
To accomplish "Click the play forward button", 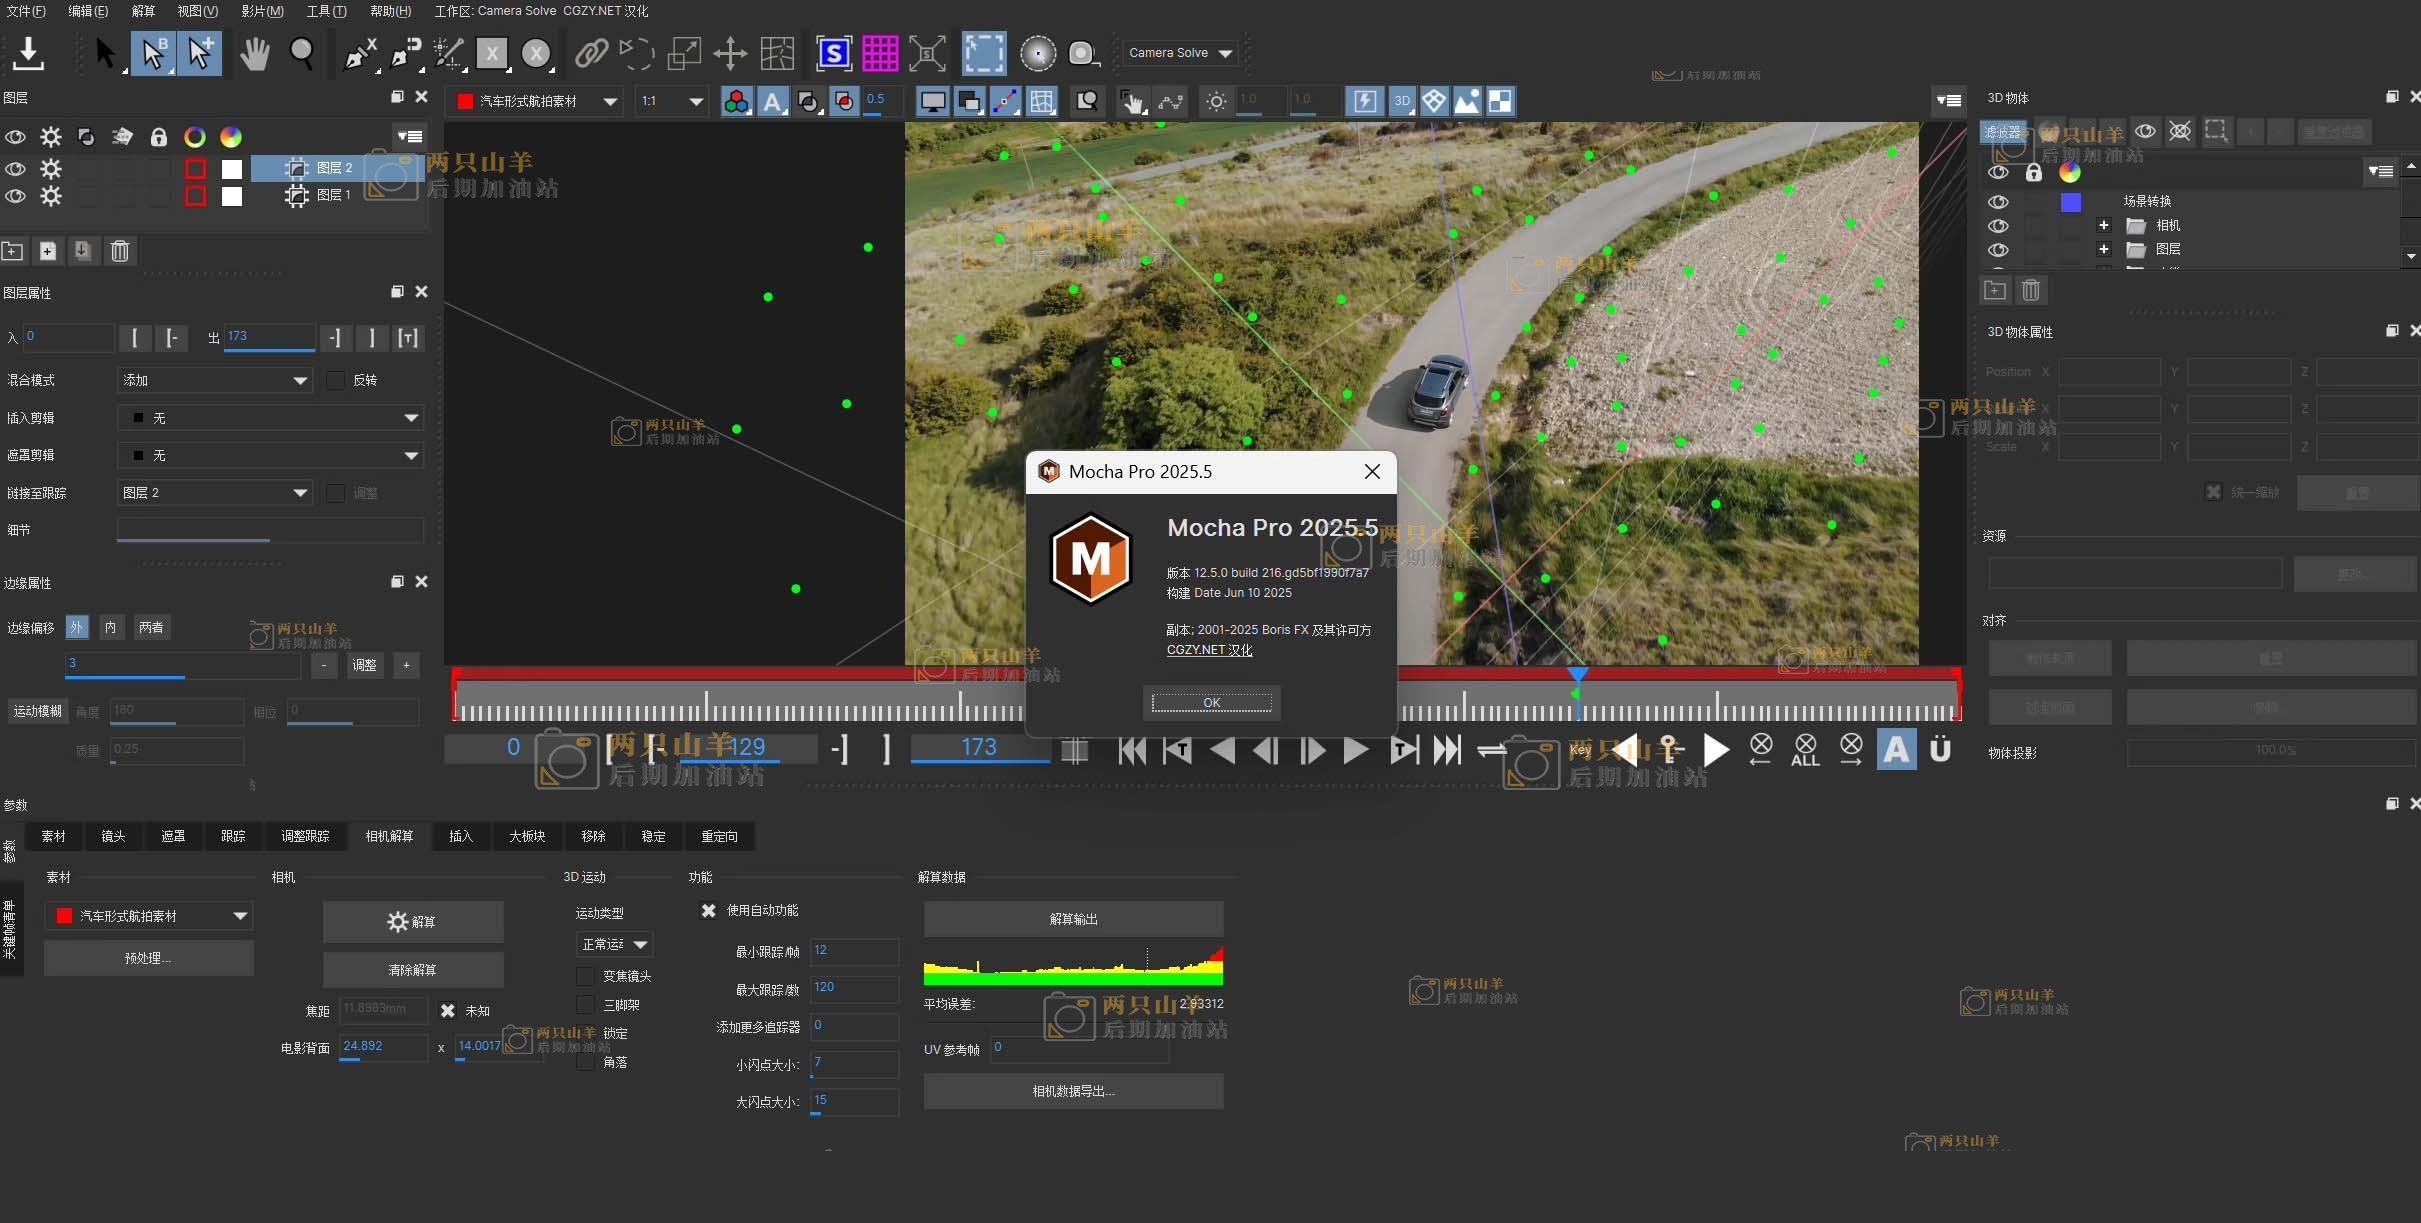I will coord(1355,750).
